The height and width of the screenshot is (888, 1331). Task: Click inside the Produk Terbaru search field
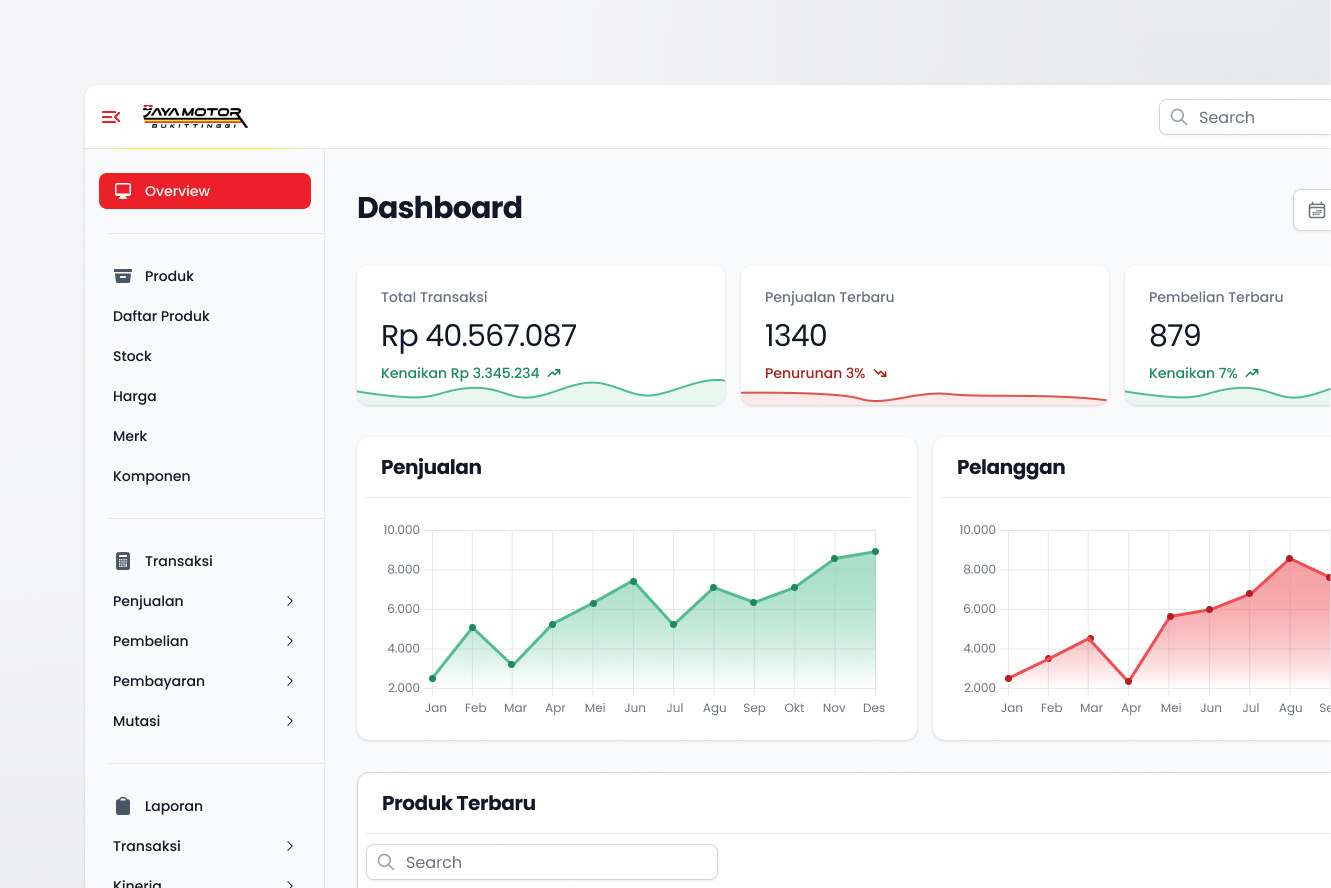(540, 862)
